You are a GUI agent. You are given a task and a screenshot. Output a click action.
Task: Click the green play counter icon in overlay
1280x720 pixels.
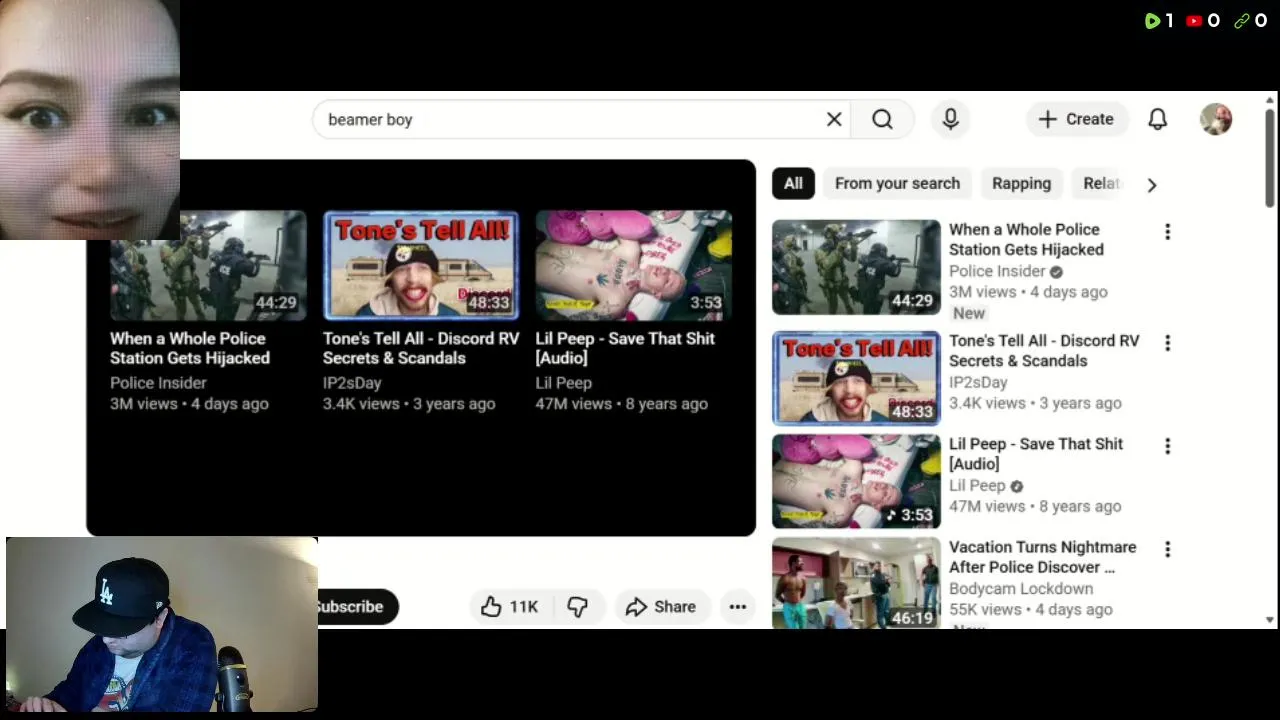[1152, 20]
